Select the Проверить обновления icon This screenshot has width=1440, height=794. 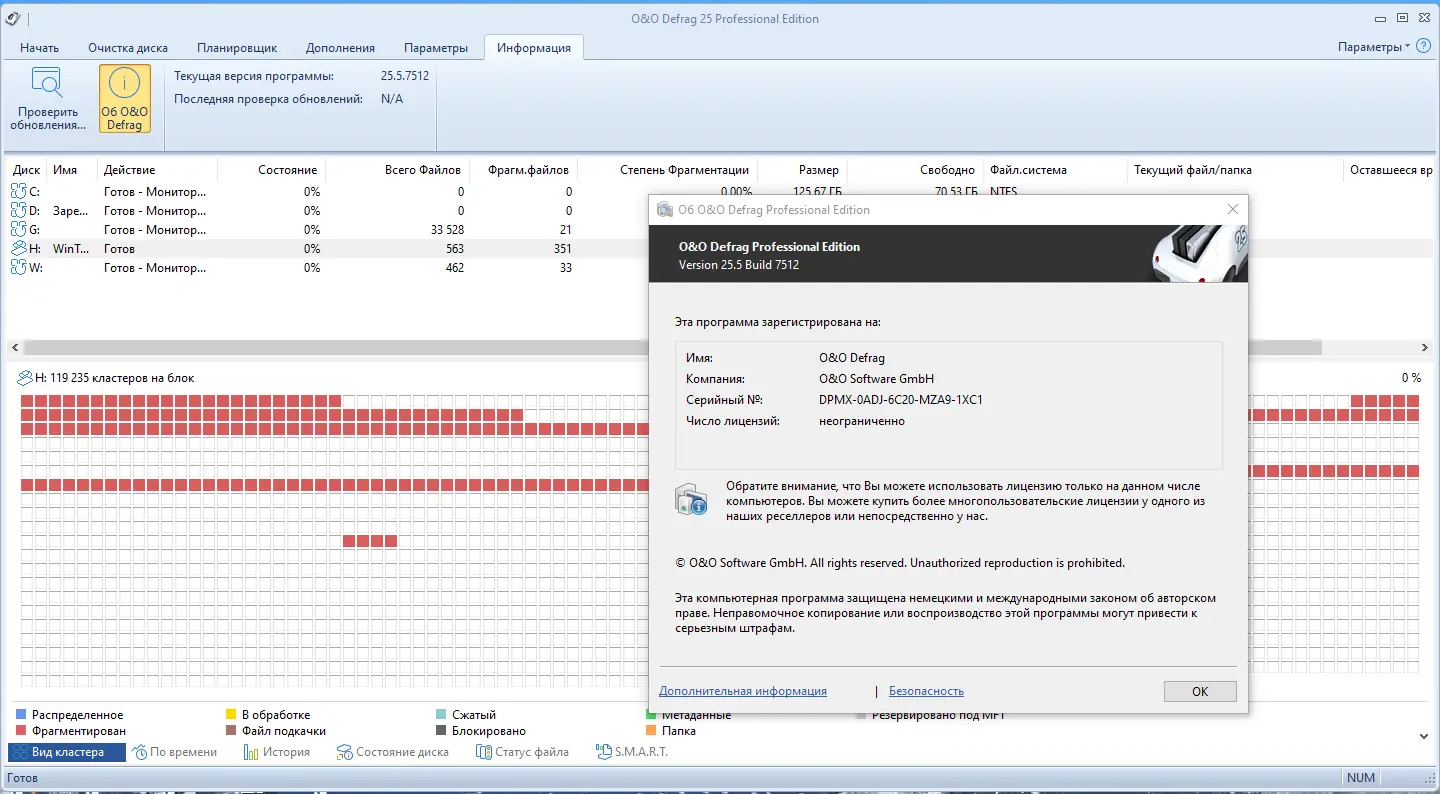pos(47,97)
